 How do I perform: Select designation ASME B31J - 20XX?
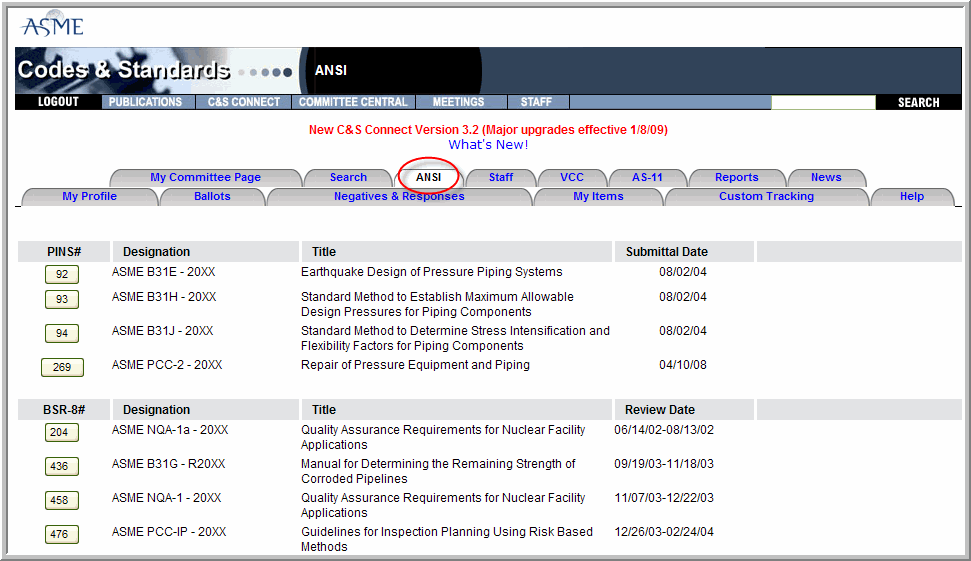coord(162,331)
